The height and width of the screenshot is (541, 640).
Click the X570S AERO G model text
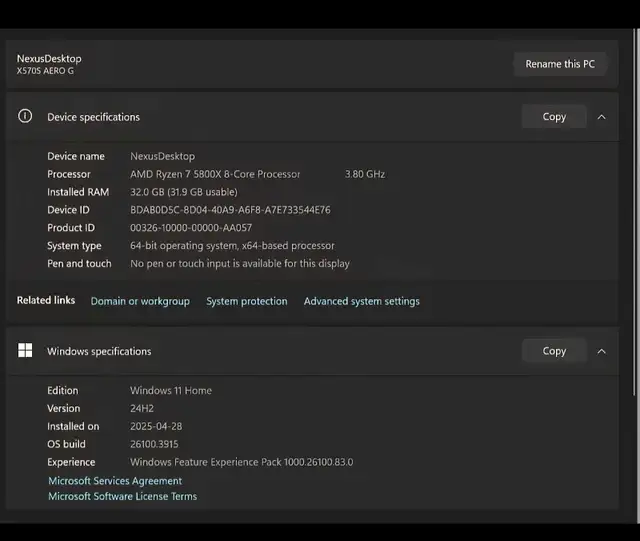click(45, 71)
